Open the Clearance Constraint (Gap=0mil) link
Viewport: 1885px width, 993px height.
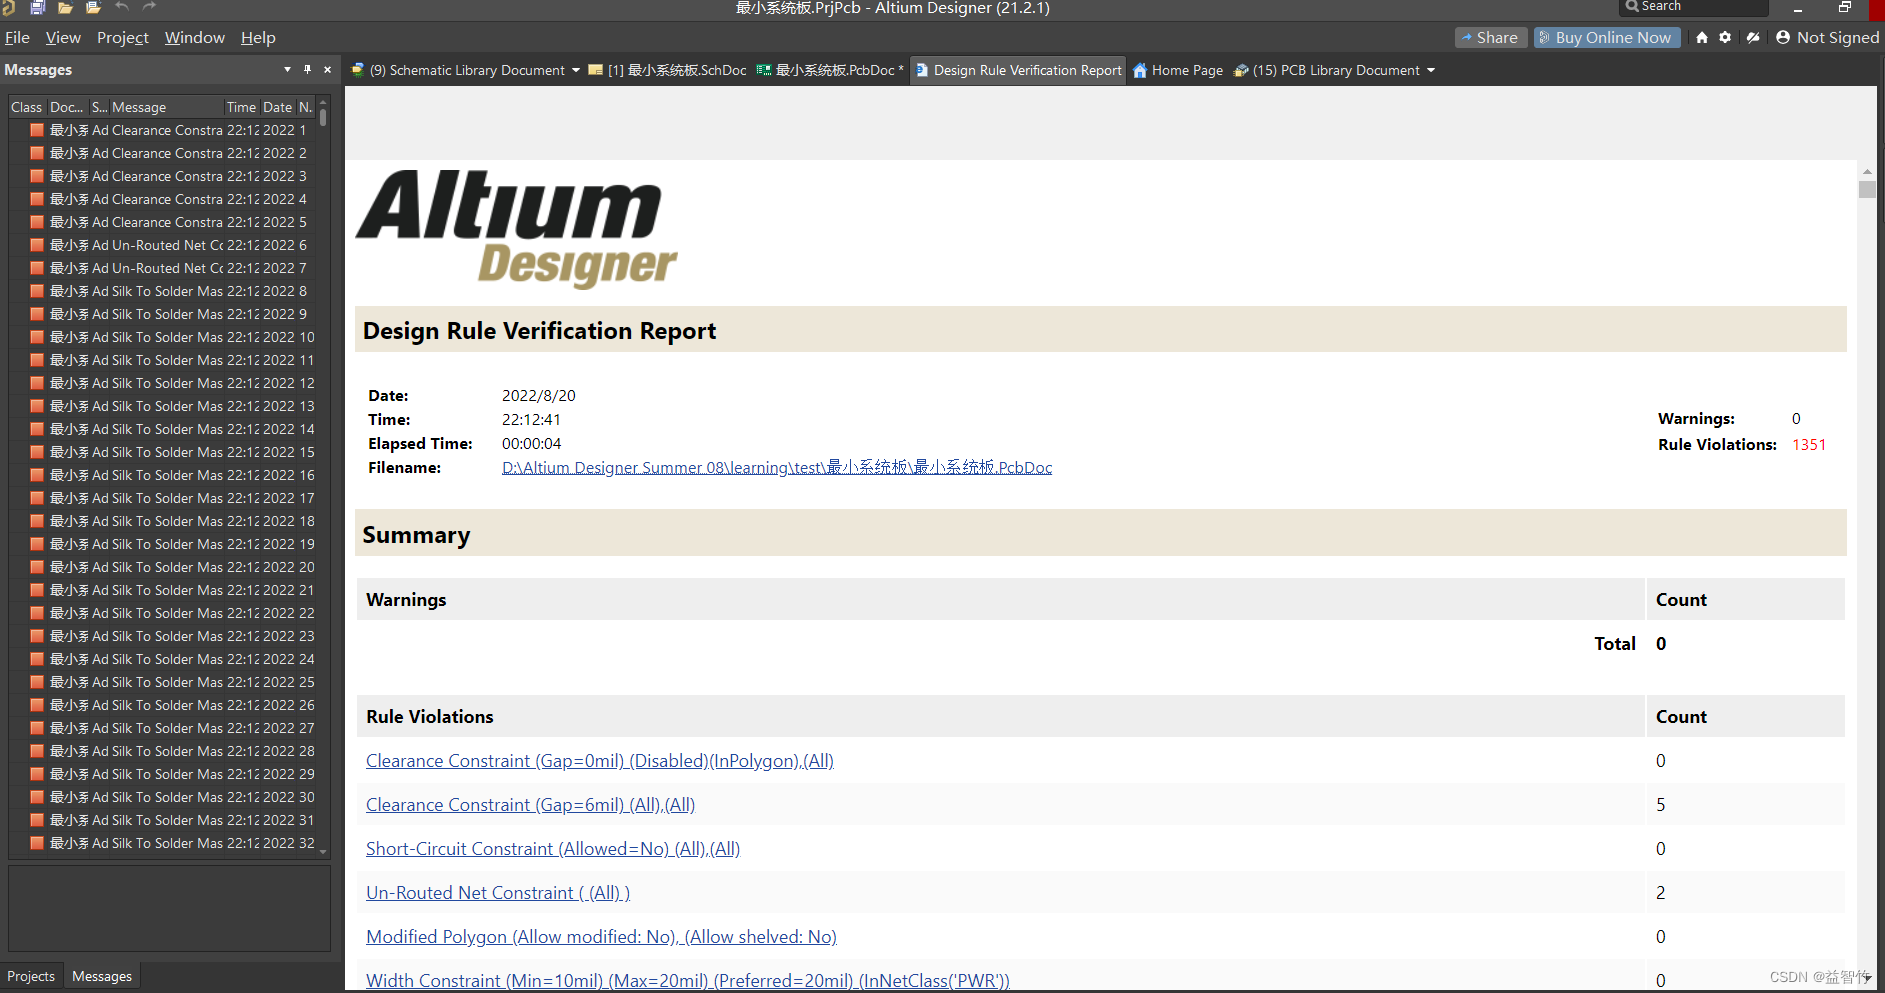(600, 761)
